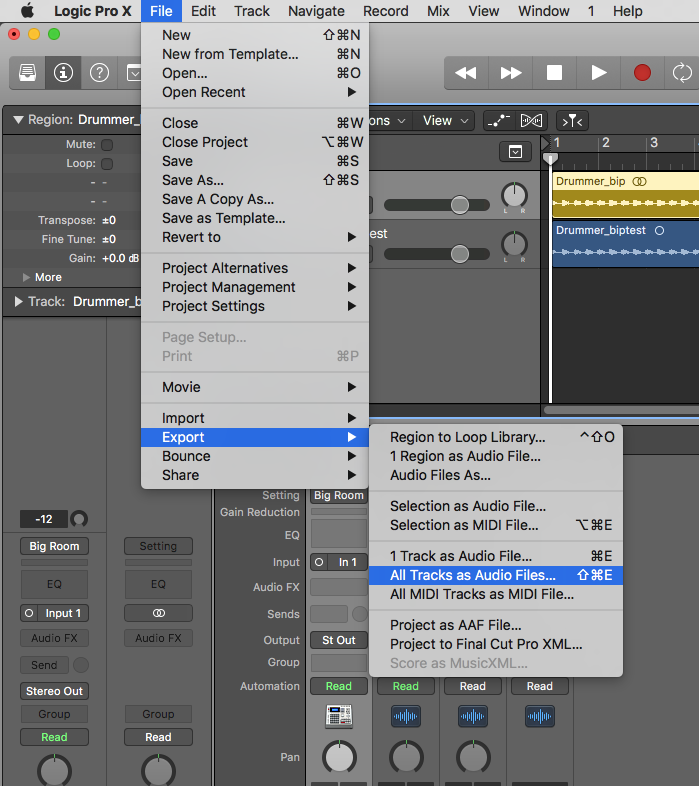Click the Audio FX slot under Input 1
Viewport: 699px width, 786px height.
click(x=54, y=638)
